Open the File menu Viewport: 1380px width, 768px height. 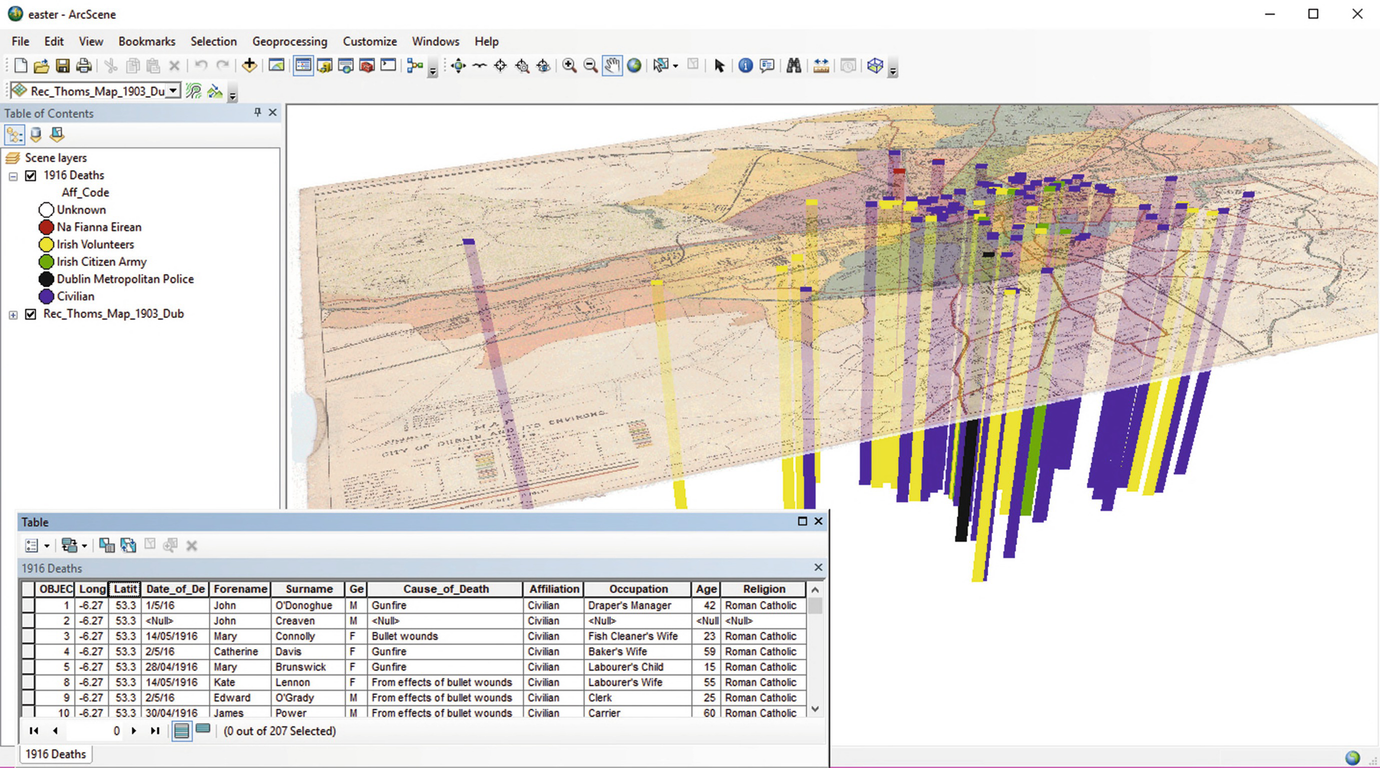(x=21, y=41)
